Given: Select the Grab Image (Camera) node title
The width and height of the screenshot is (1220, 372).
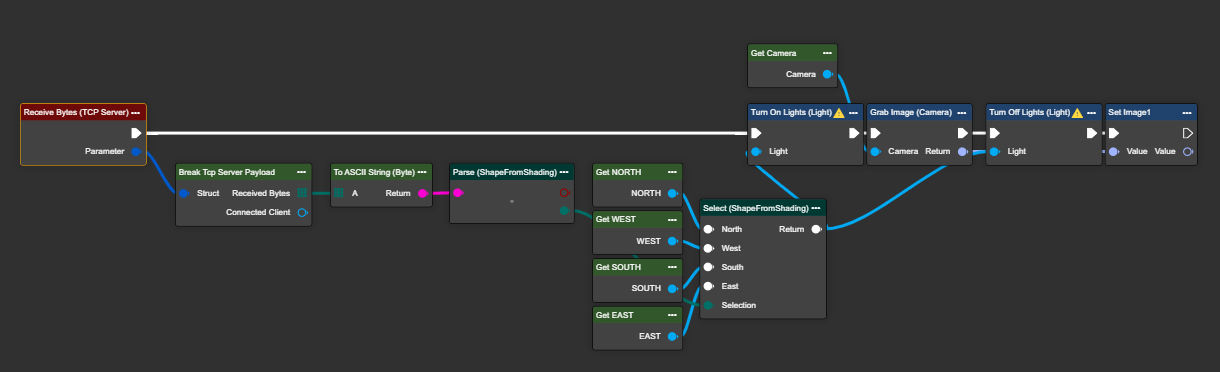Looking at the screenshot, I should (x=910, y=112).
